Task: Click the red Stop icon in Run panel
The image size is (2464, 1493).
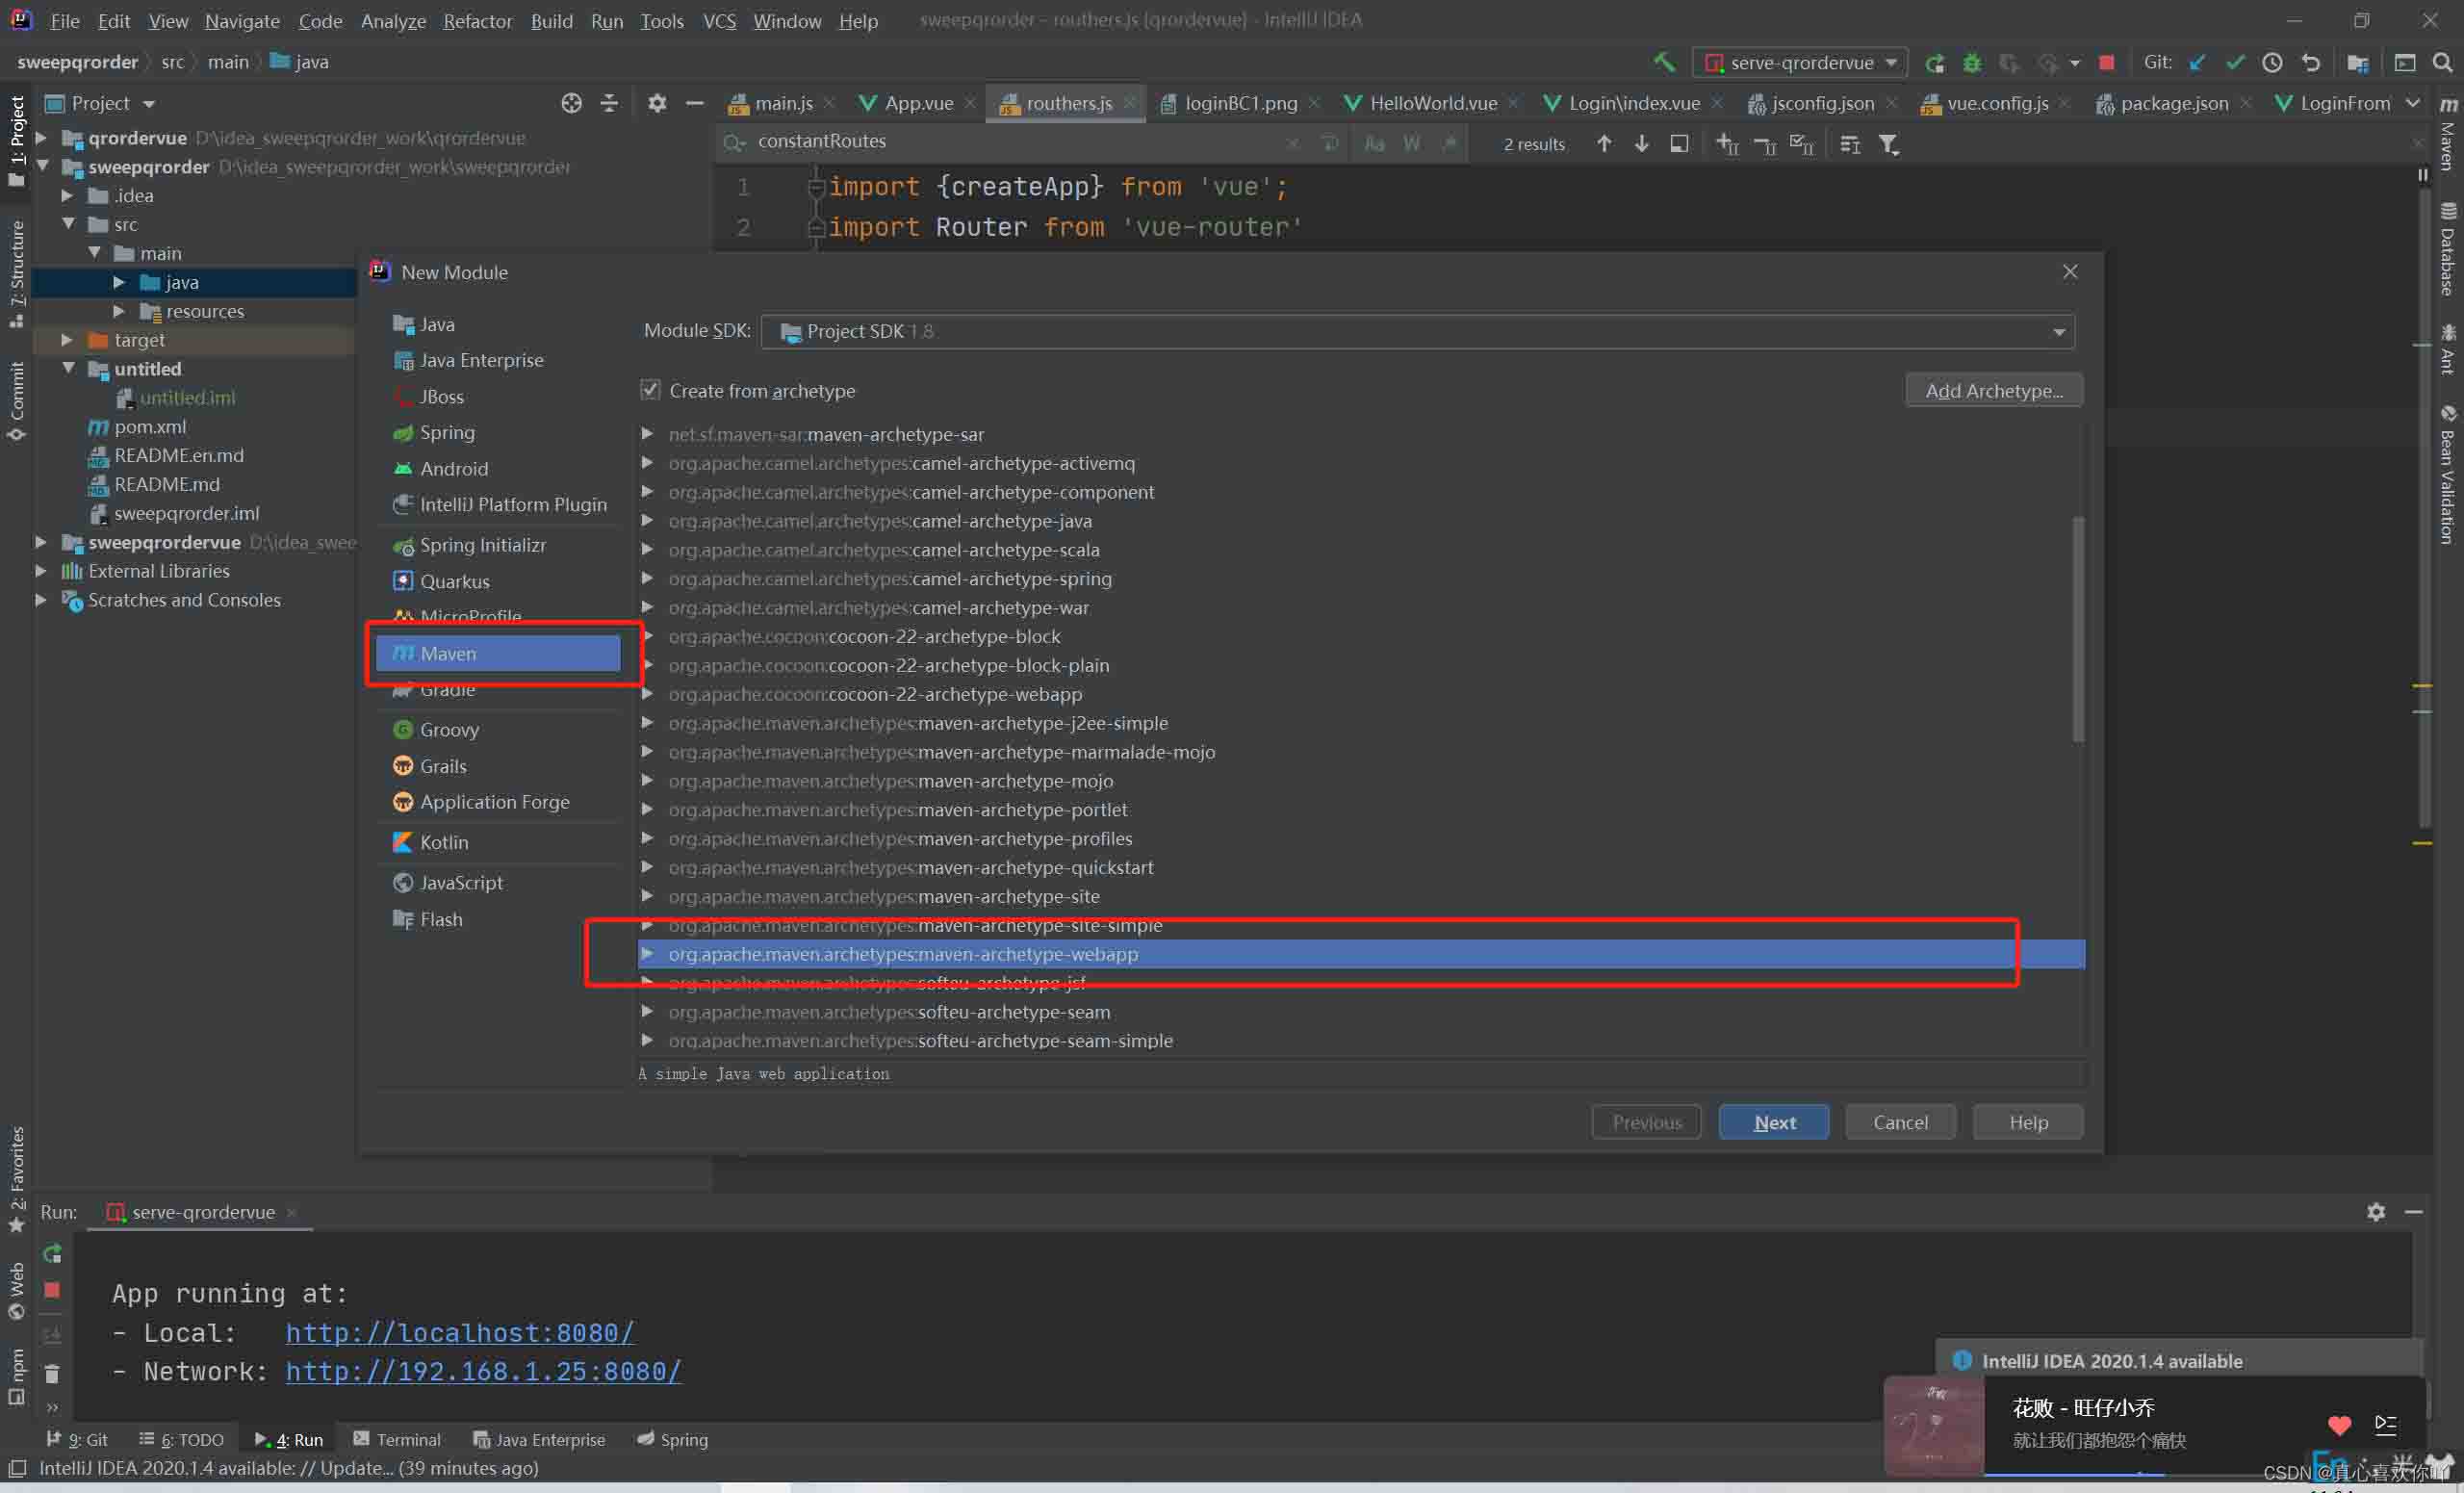Action: [52, 1290]
